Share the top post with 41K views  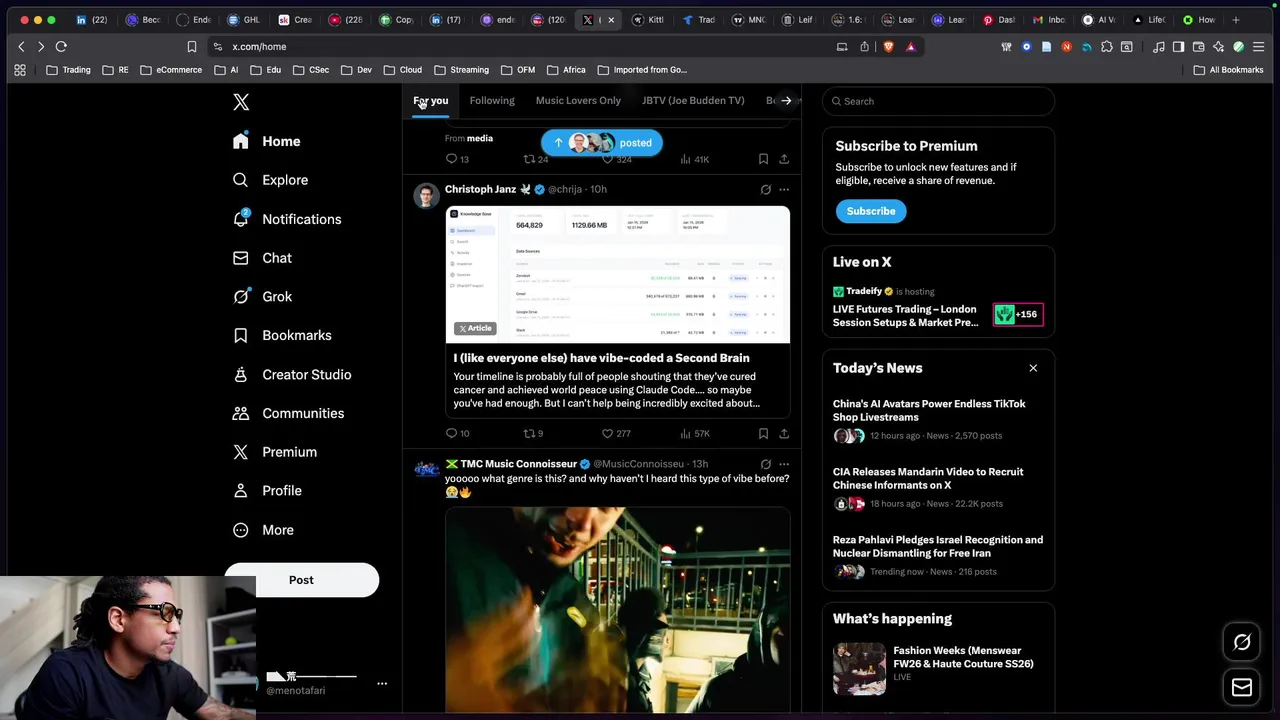click(x=784, y=159)
